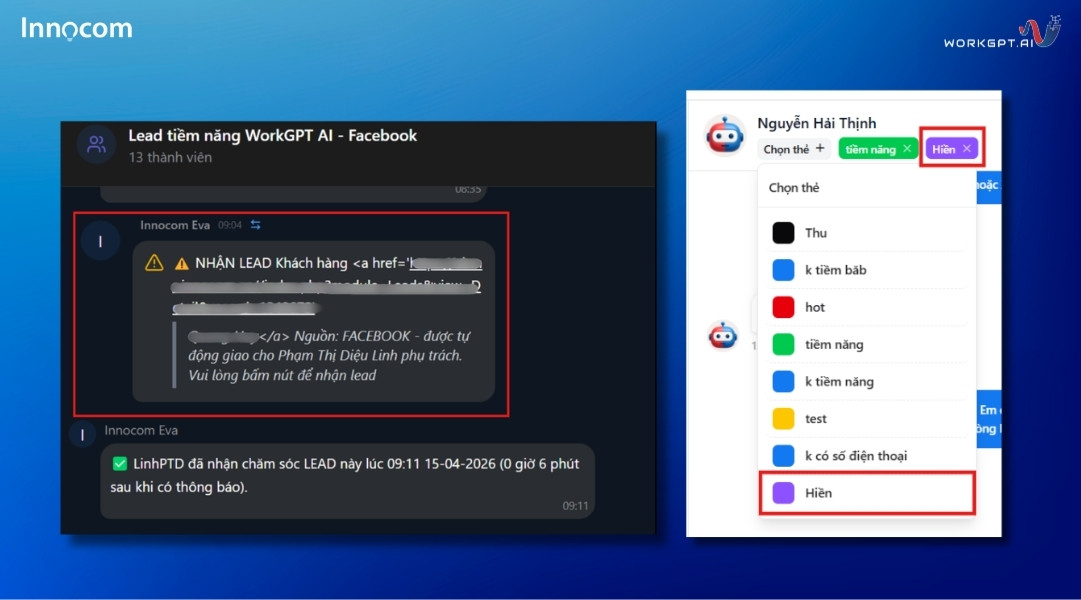Click the purple swatch next to Hiền option
This screenshot has height=600, width=1081.
pyautogui.click(x=783, y=493)
